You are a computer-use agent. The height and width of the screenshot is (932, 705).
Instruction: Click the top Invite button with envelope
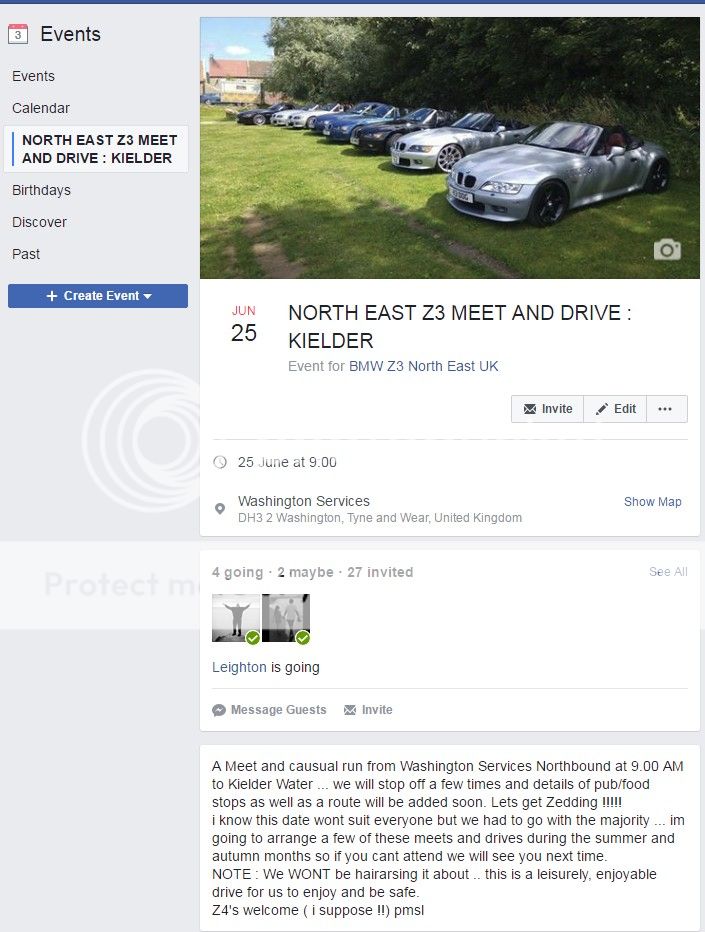[547, 409]
